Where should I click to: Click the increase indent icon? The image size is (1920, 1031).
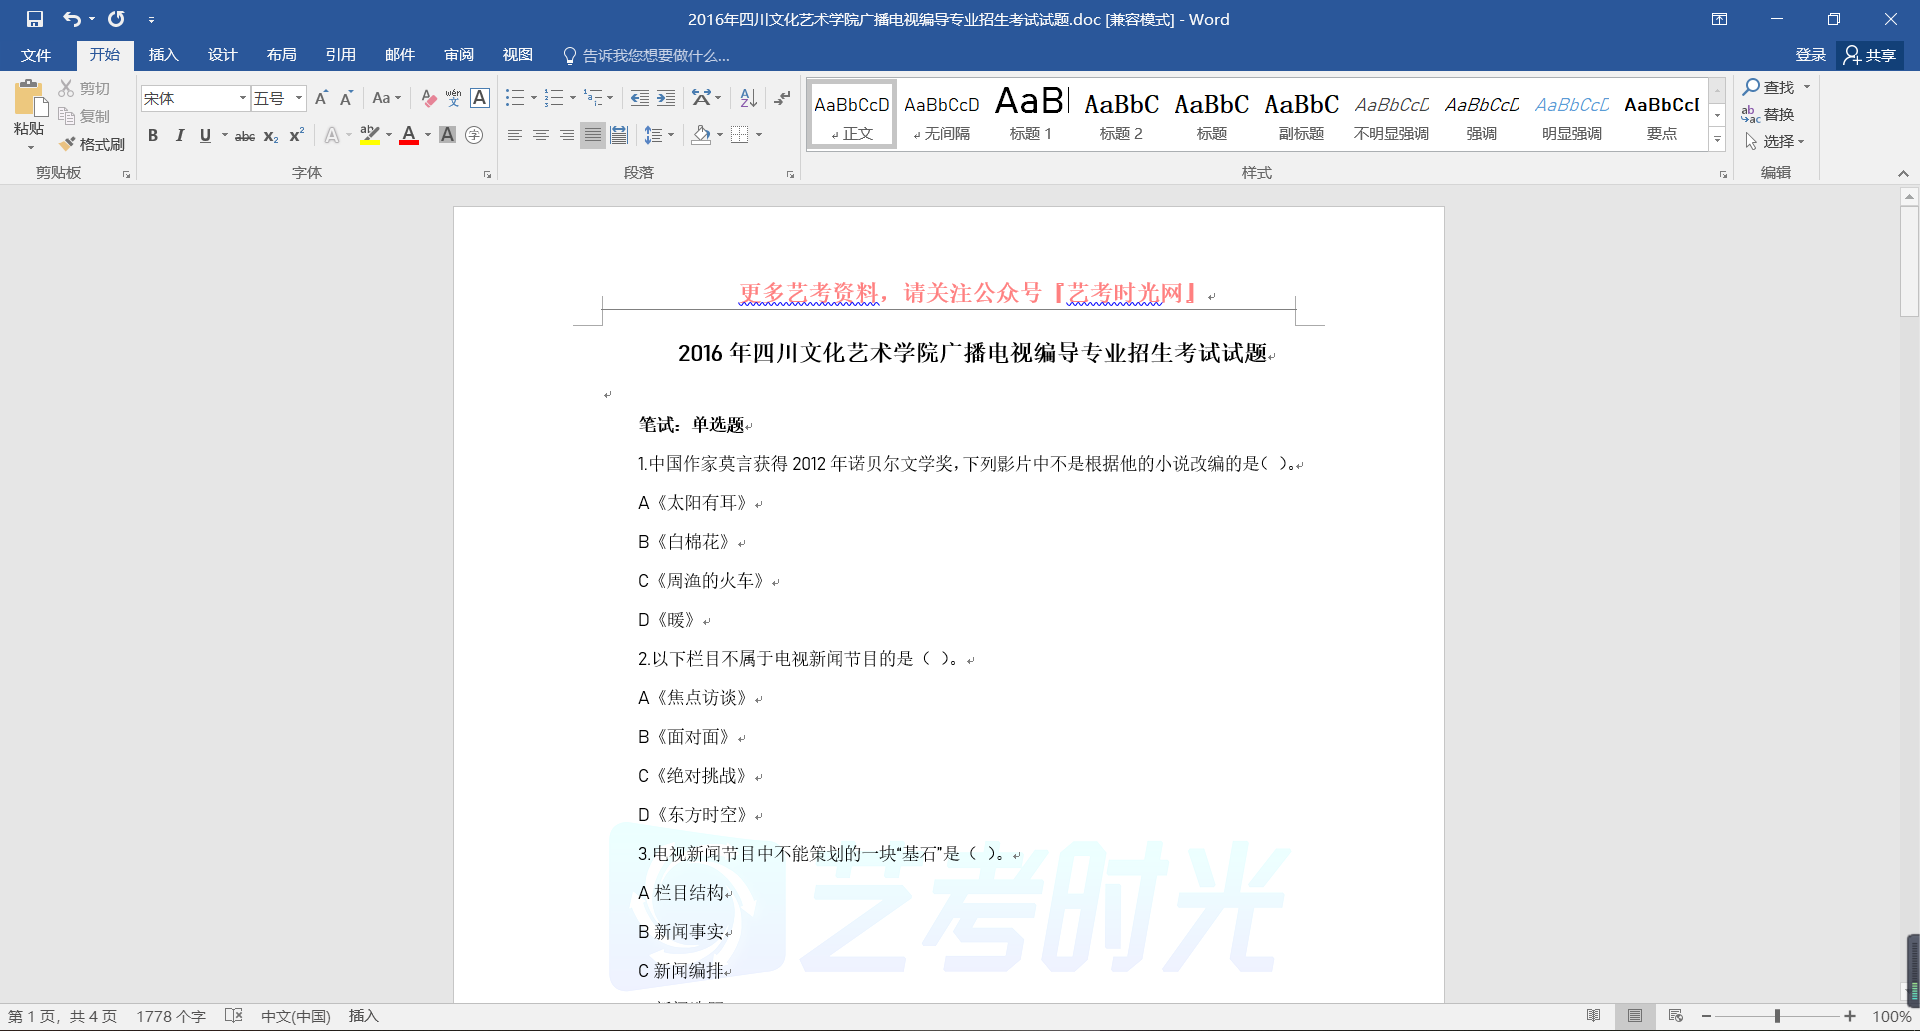(x=666, y=98)
